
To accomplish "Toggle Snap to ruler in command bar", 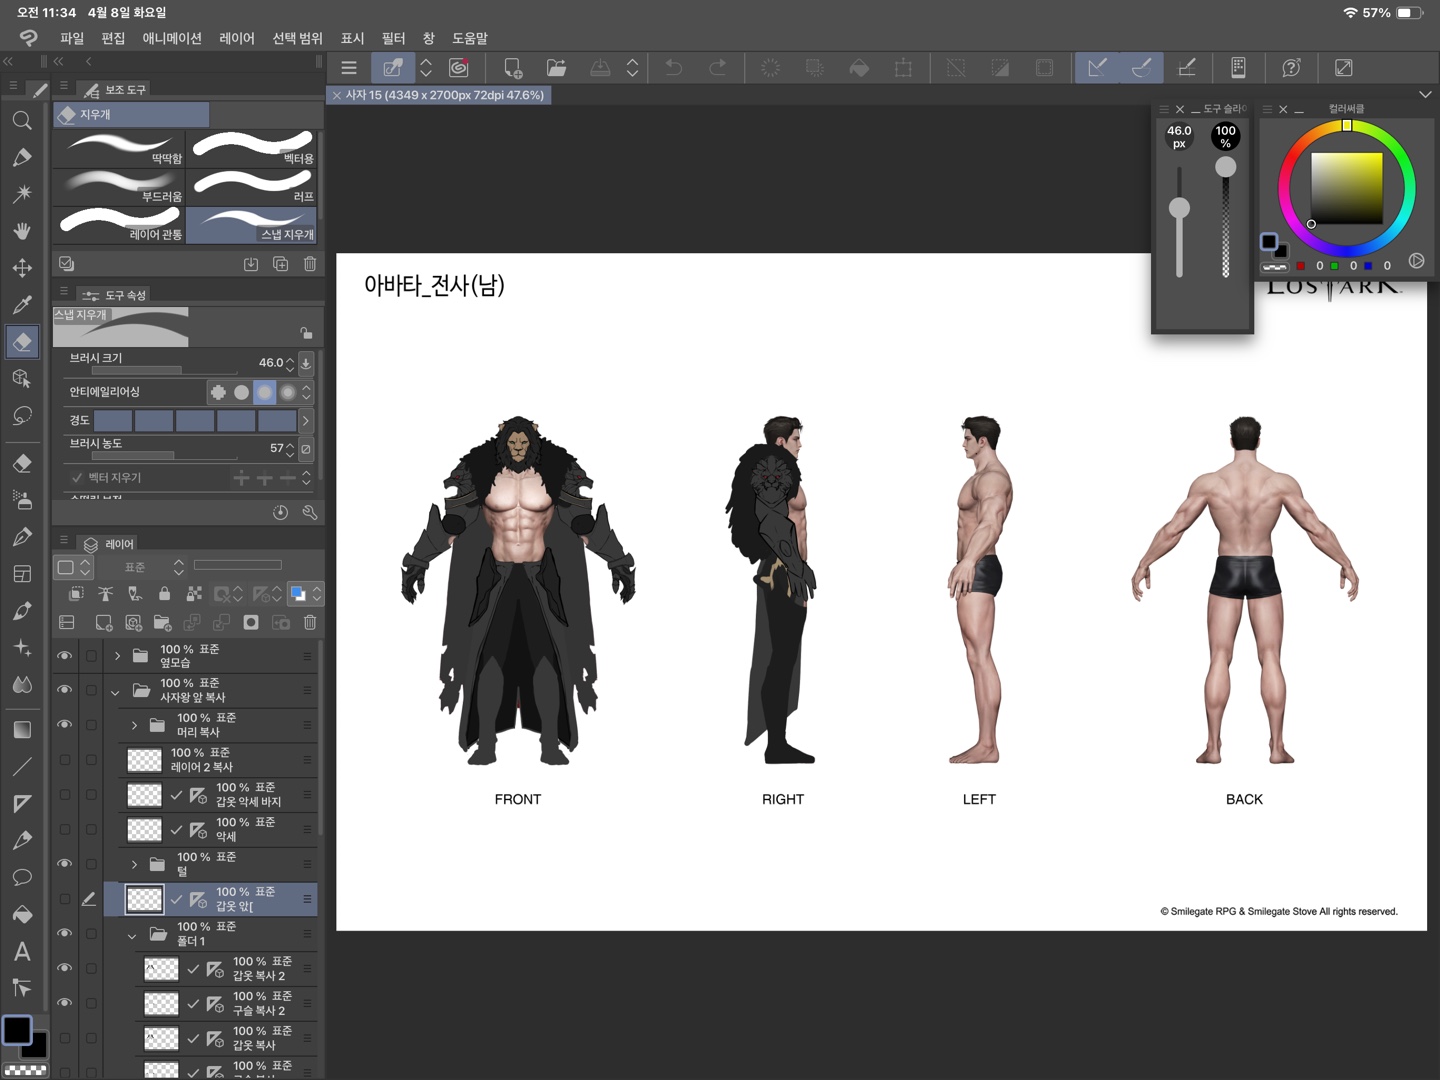I will tap(1097, 68).
